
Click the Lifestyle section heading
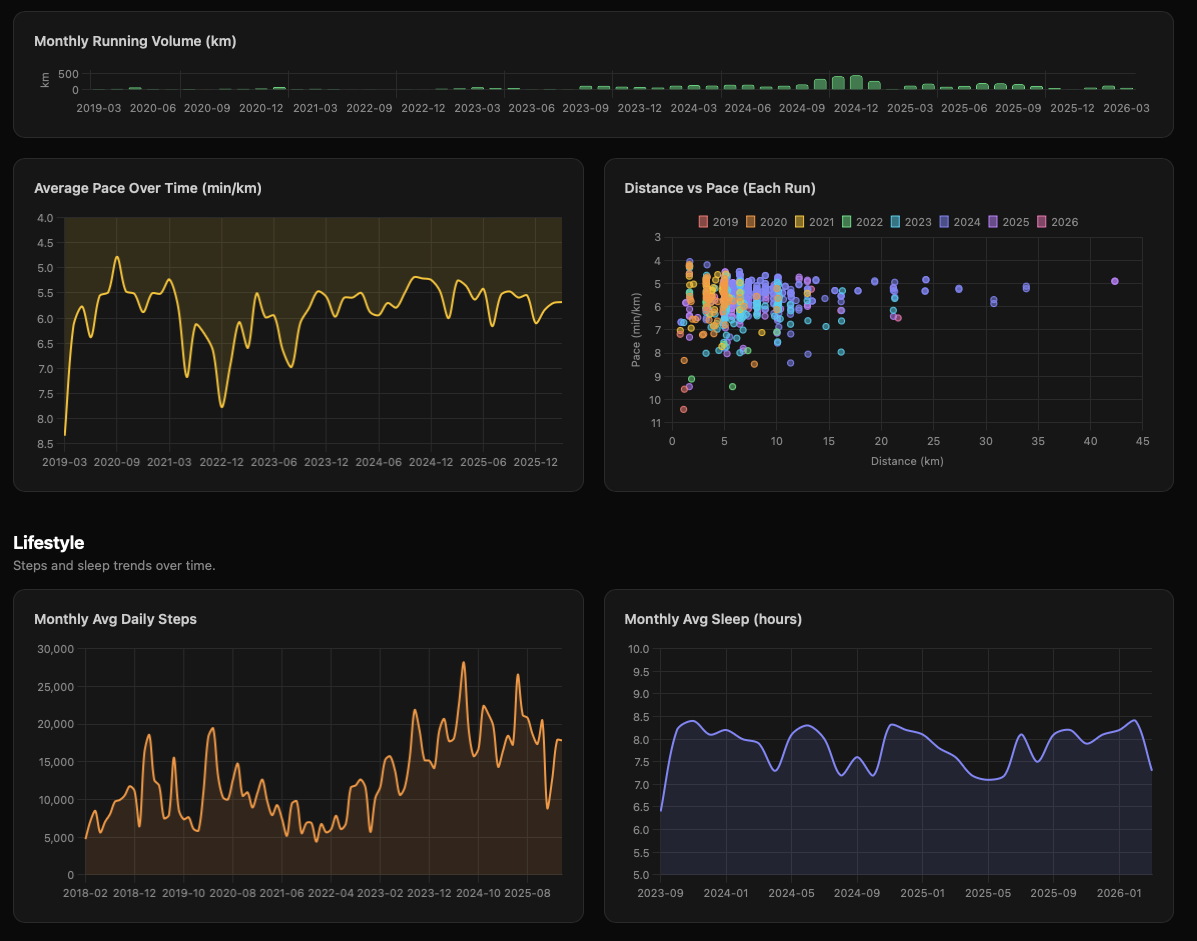tap(48, 543)
